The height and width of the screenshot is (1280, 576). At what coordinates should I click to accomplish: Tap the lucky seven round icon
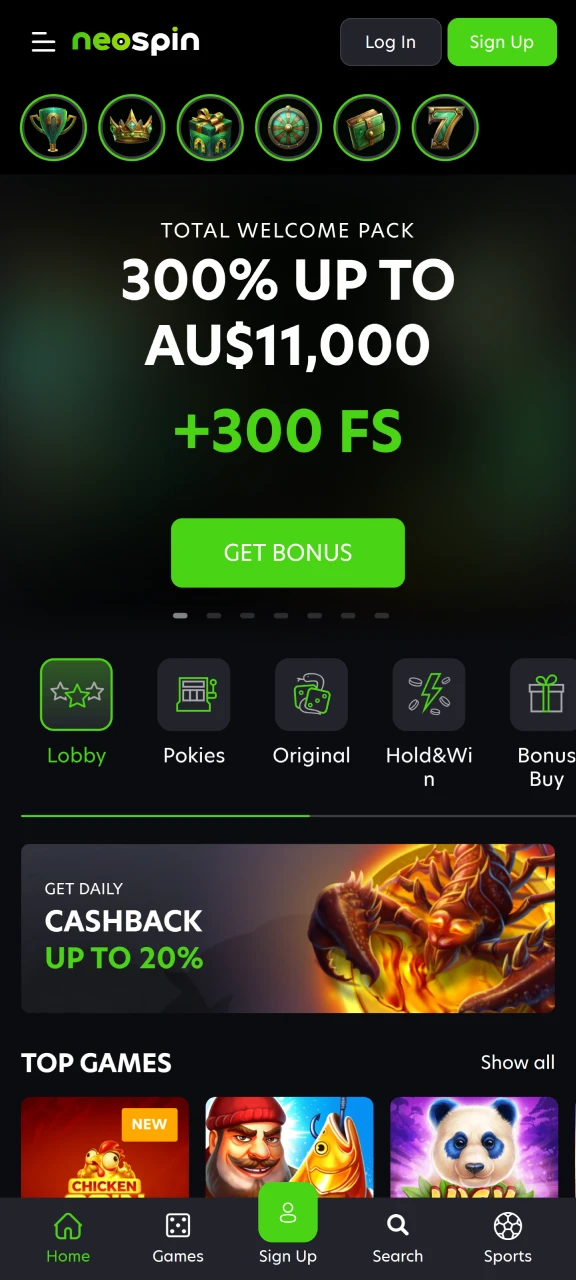pos(445,128)
